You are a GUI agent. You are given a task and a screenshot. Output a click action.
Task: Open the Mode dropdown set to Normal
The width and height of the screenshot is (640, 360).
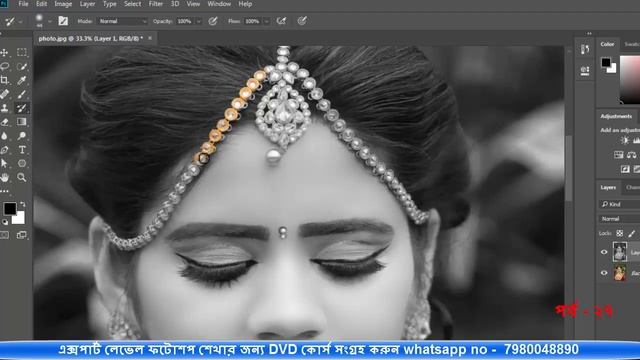coord(122,21)
